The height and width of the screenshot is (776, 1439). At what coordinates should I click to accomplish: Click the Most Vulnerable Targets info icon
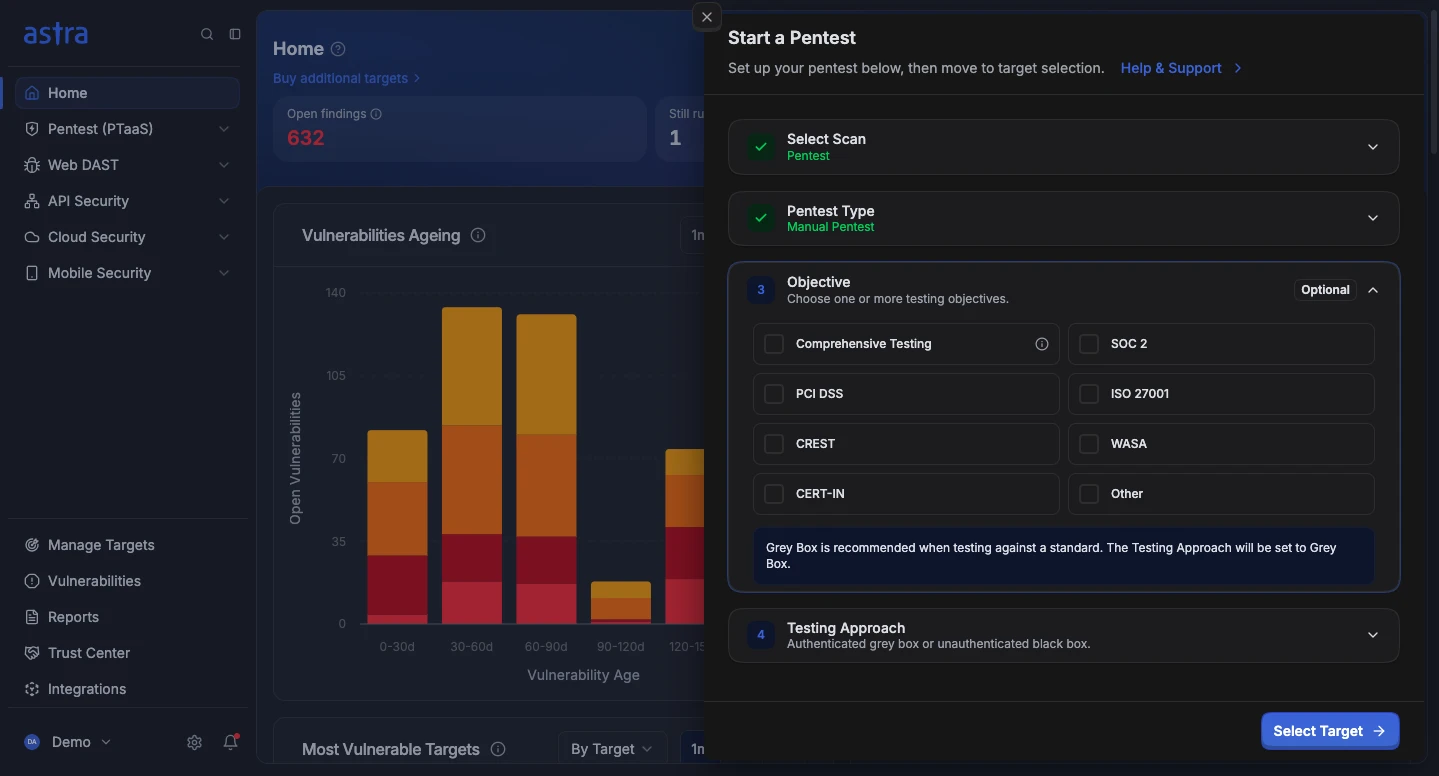pos(498,749)
